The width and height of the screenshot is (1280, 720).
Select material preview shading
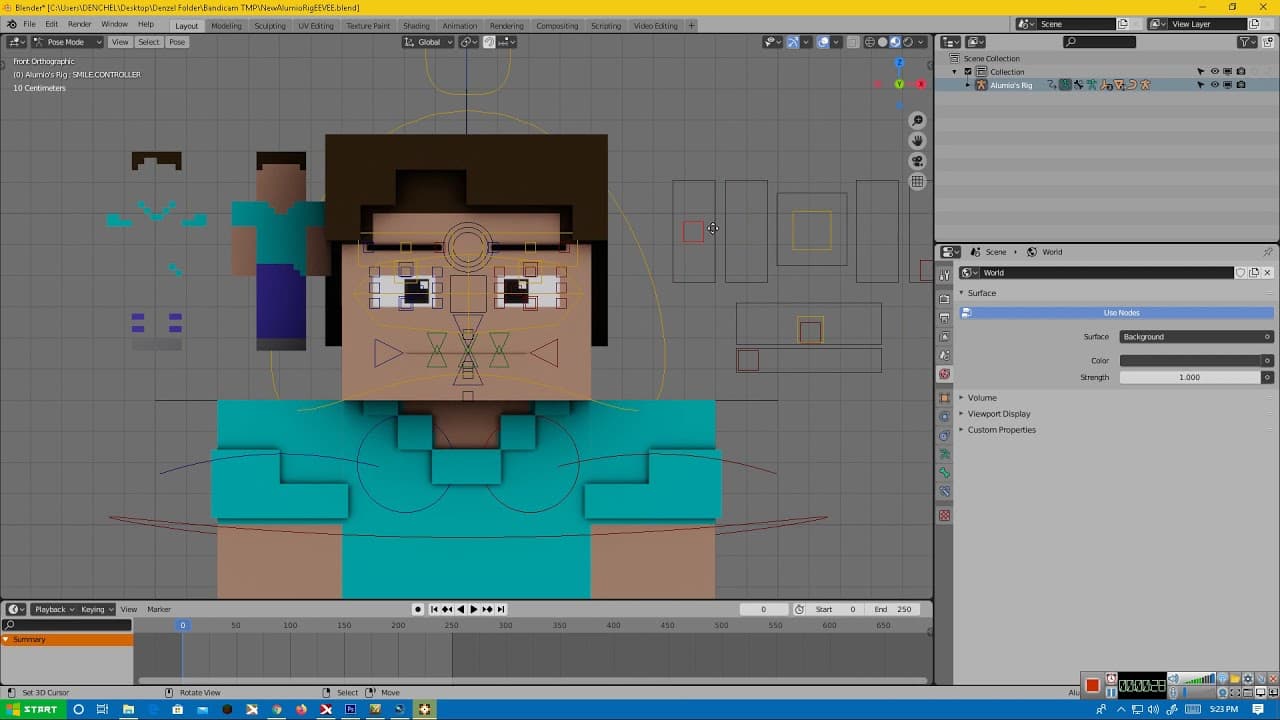coord(895,42)
